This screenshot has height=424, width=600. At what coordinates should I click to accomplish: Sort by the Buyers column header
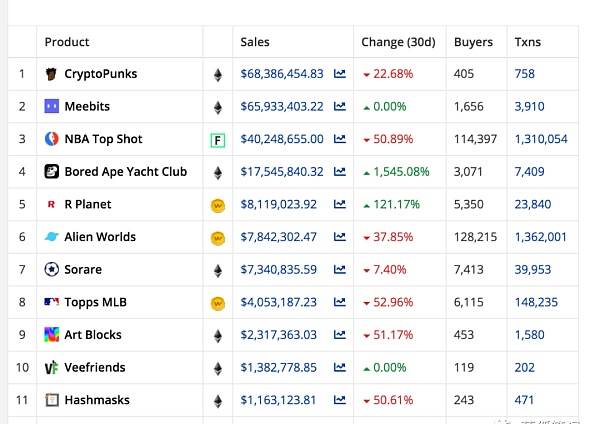pyautogui.click(x=473, y=42)
